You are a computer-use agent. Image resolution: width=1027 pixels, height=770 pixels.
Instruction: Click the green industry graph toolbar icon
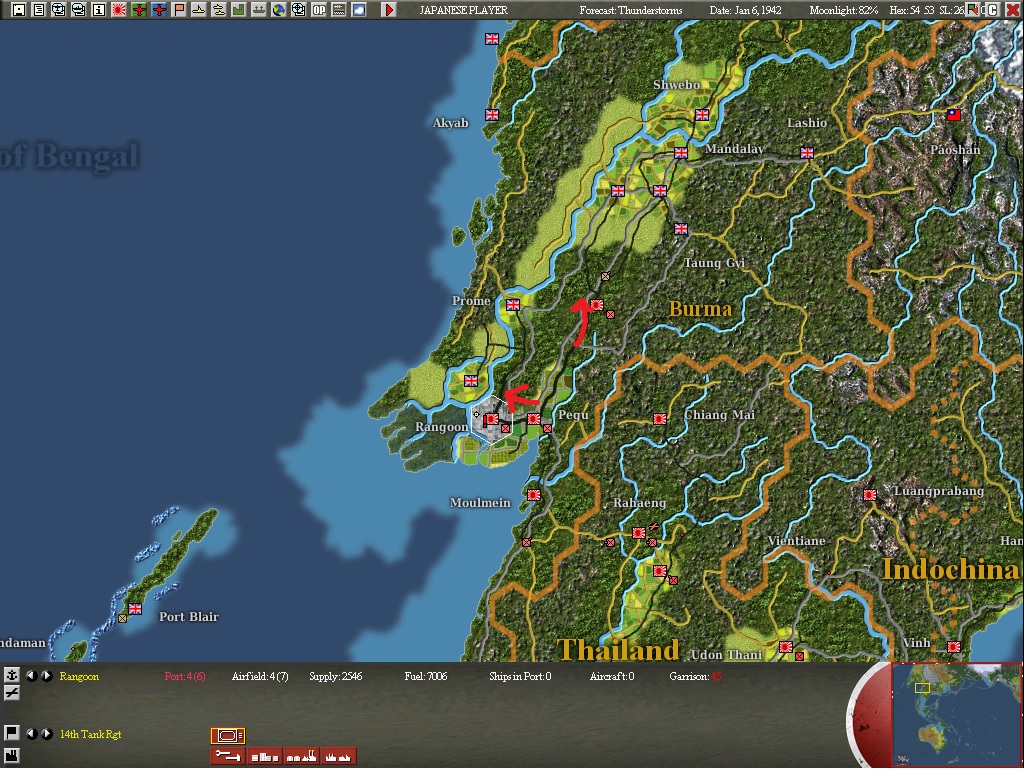coord(238,10)
